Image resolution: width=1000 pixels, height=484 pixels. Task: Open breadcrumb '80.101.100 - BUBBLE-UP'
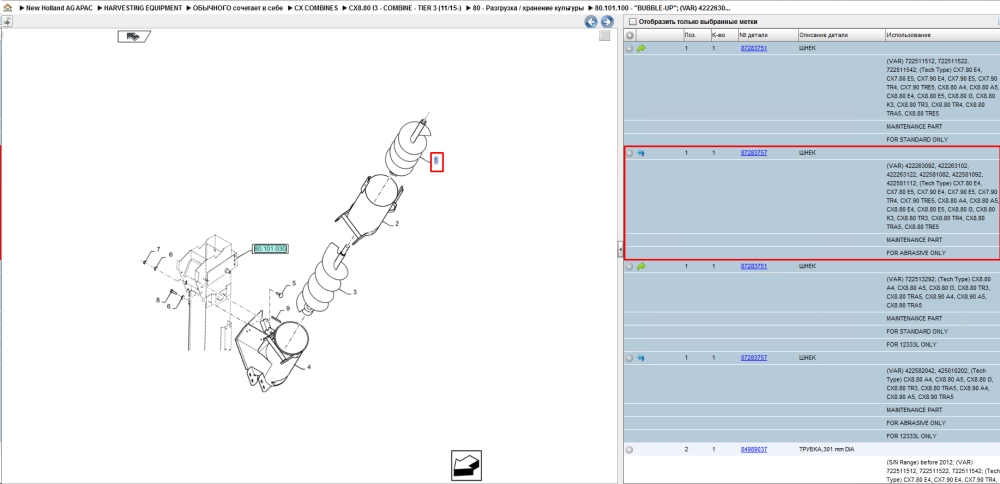pos(663,8)
